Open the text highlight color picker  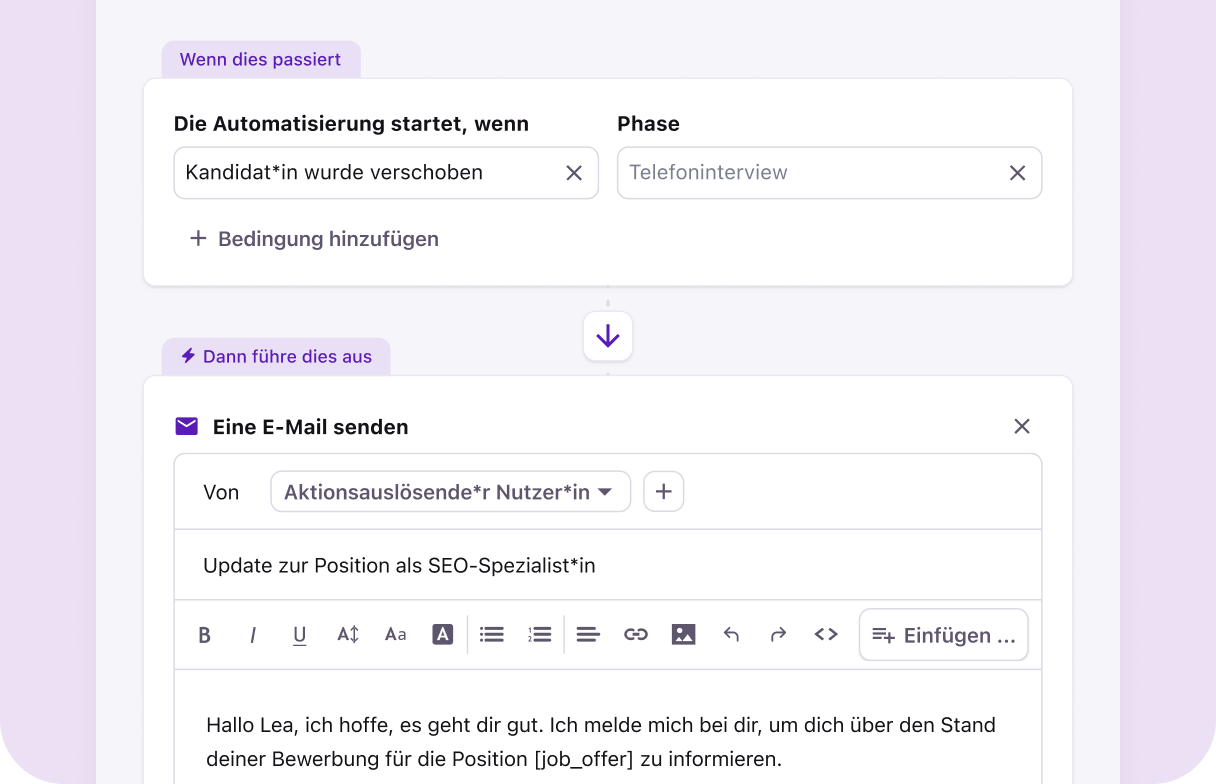(x=443, y=634)
